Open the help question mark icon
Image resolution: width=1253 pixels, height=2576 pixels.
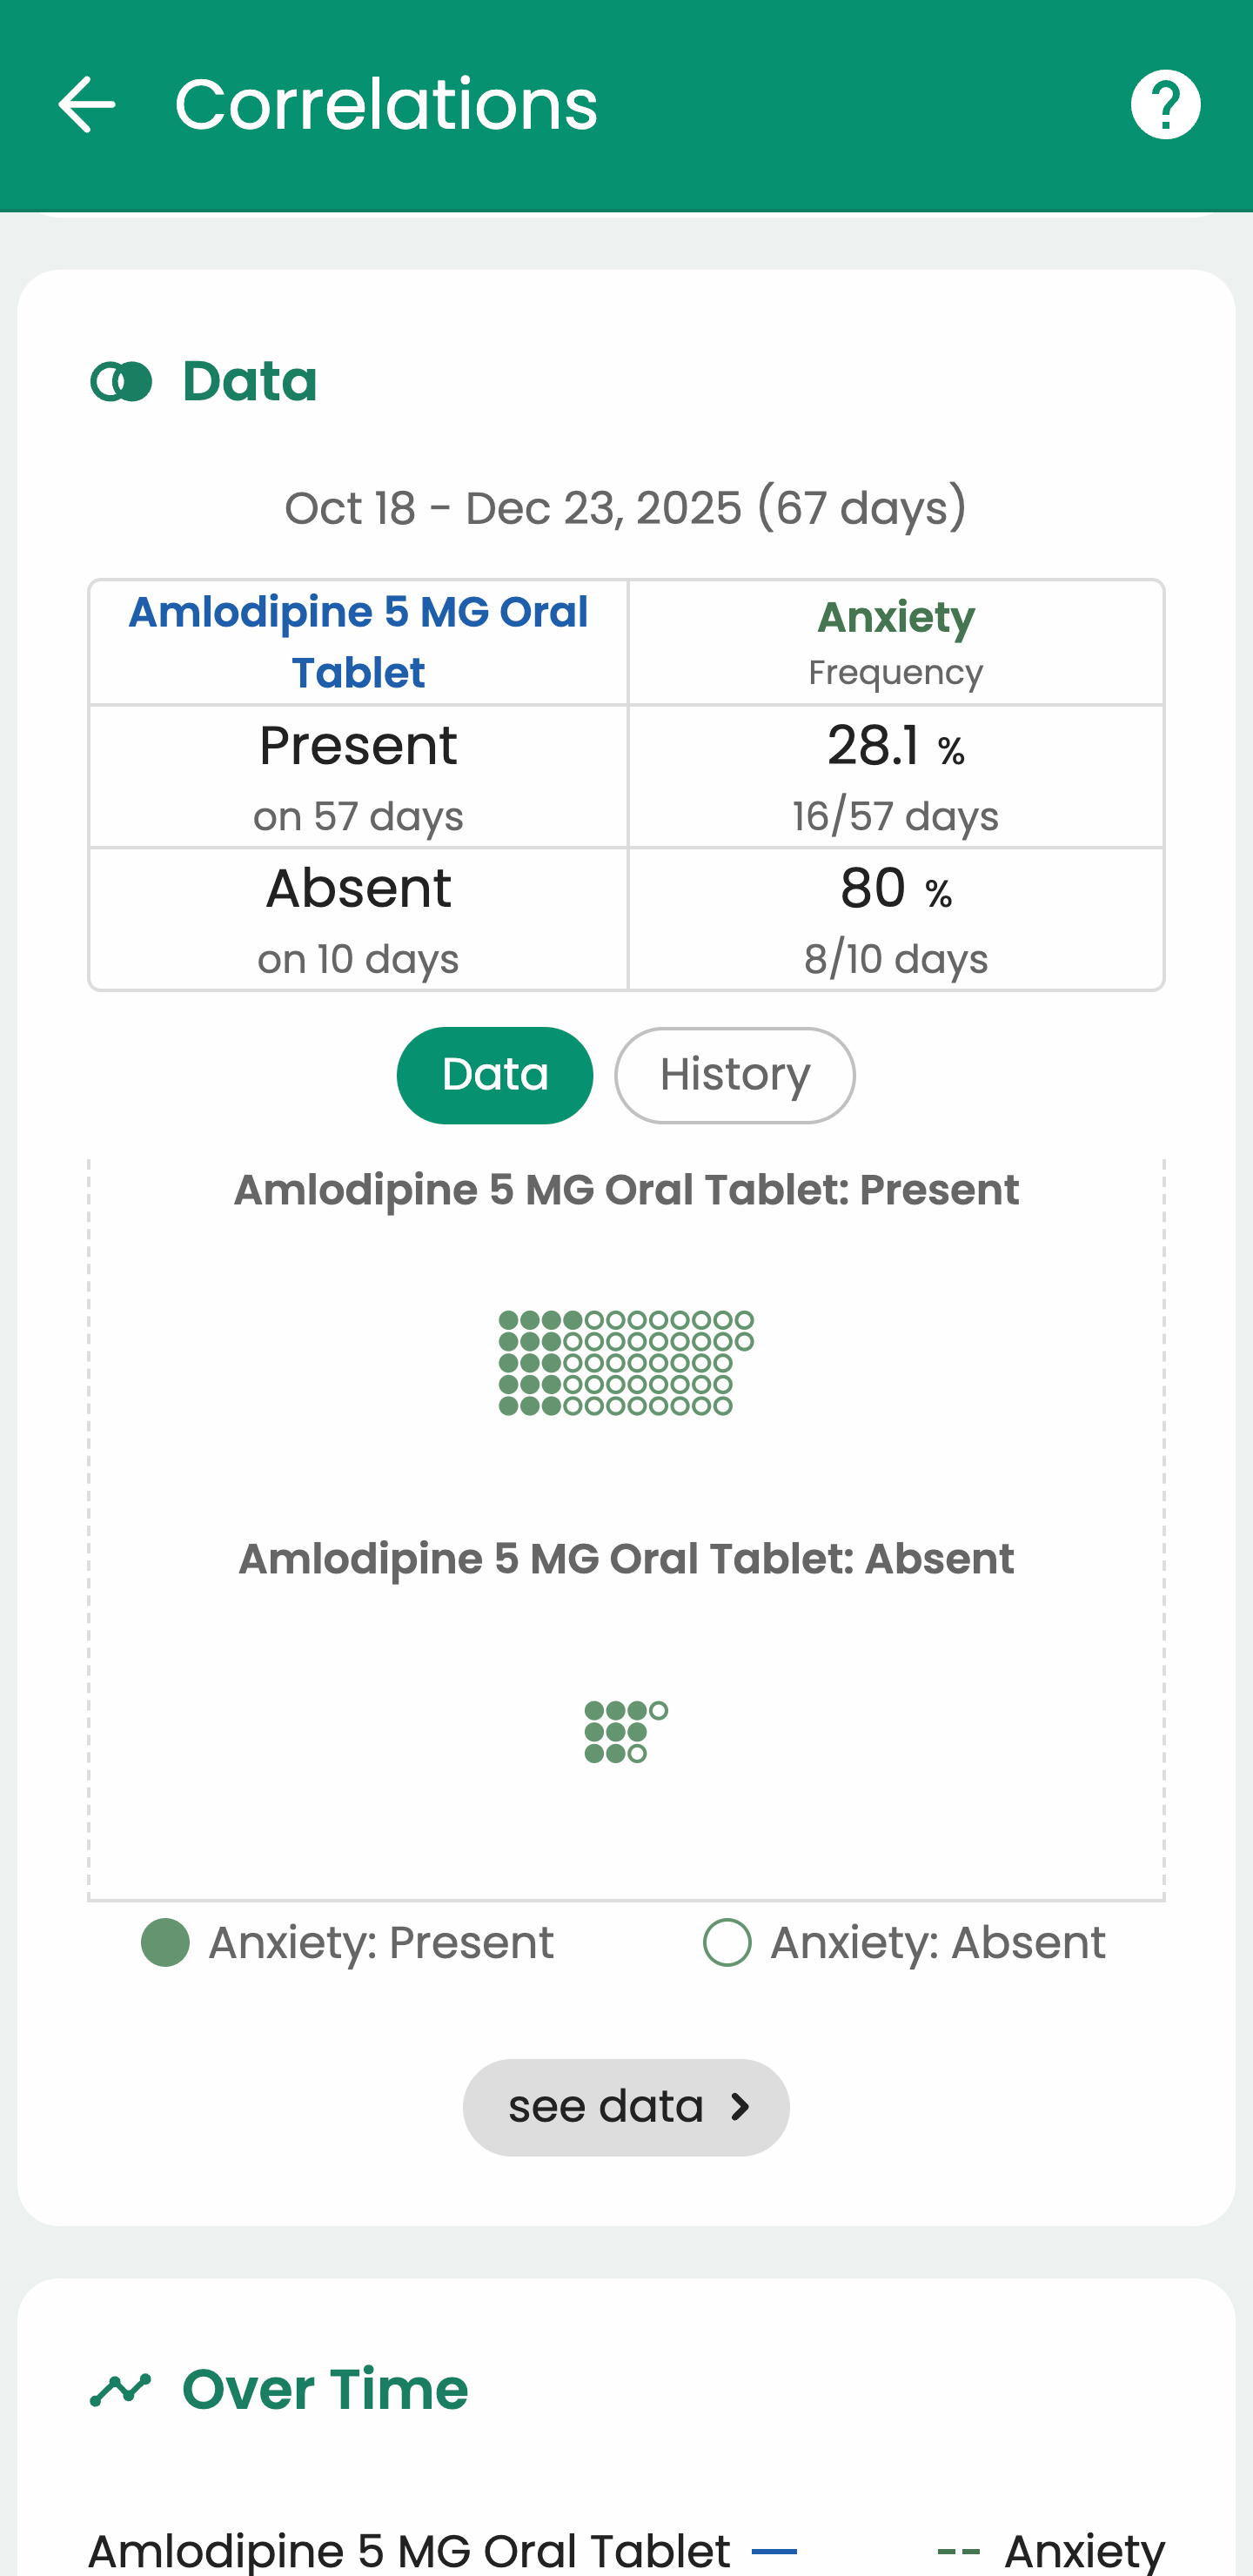tap(1165, 104)
